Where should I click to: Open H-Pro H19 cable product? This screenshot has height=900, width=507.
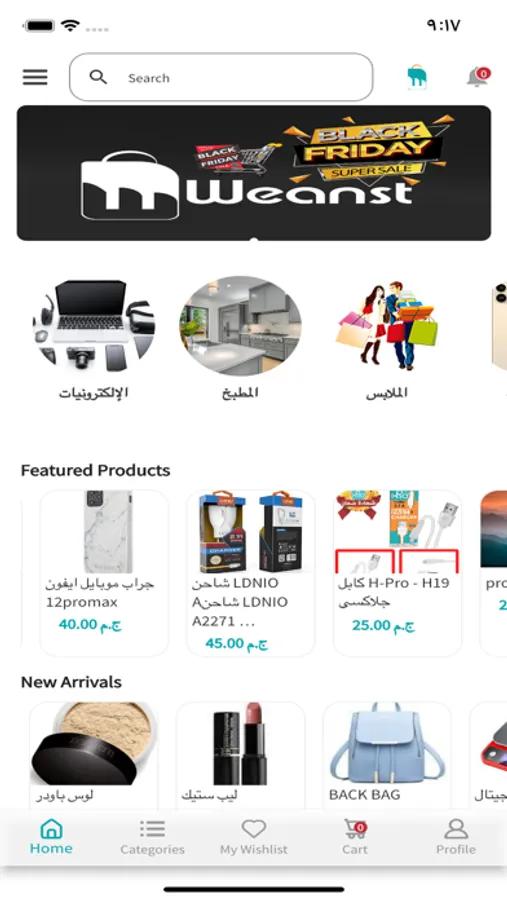click(x=397, y=573)
